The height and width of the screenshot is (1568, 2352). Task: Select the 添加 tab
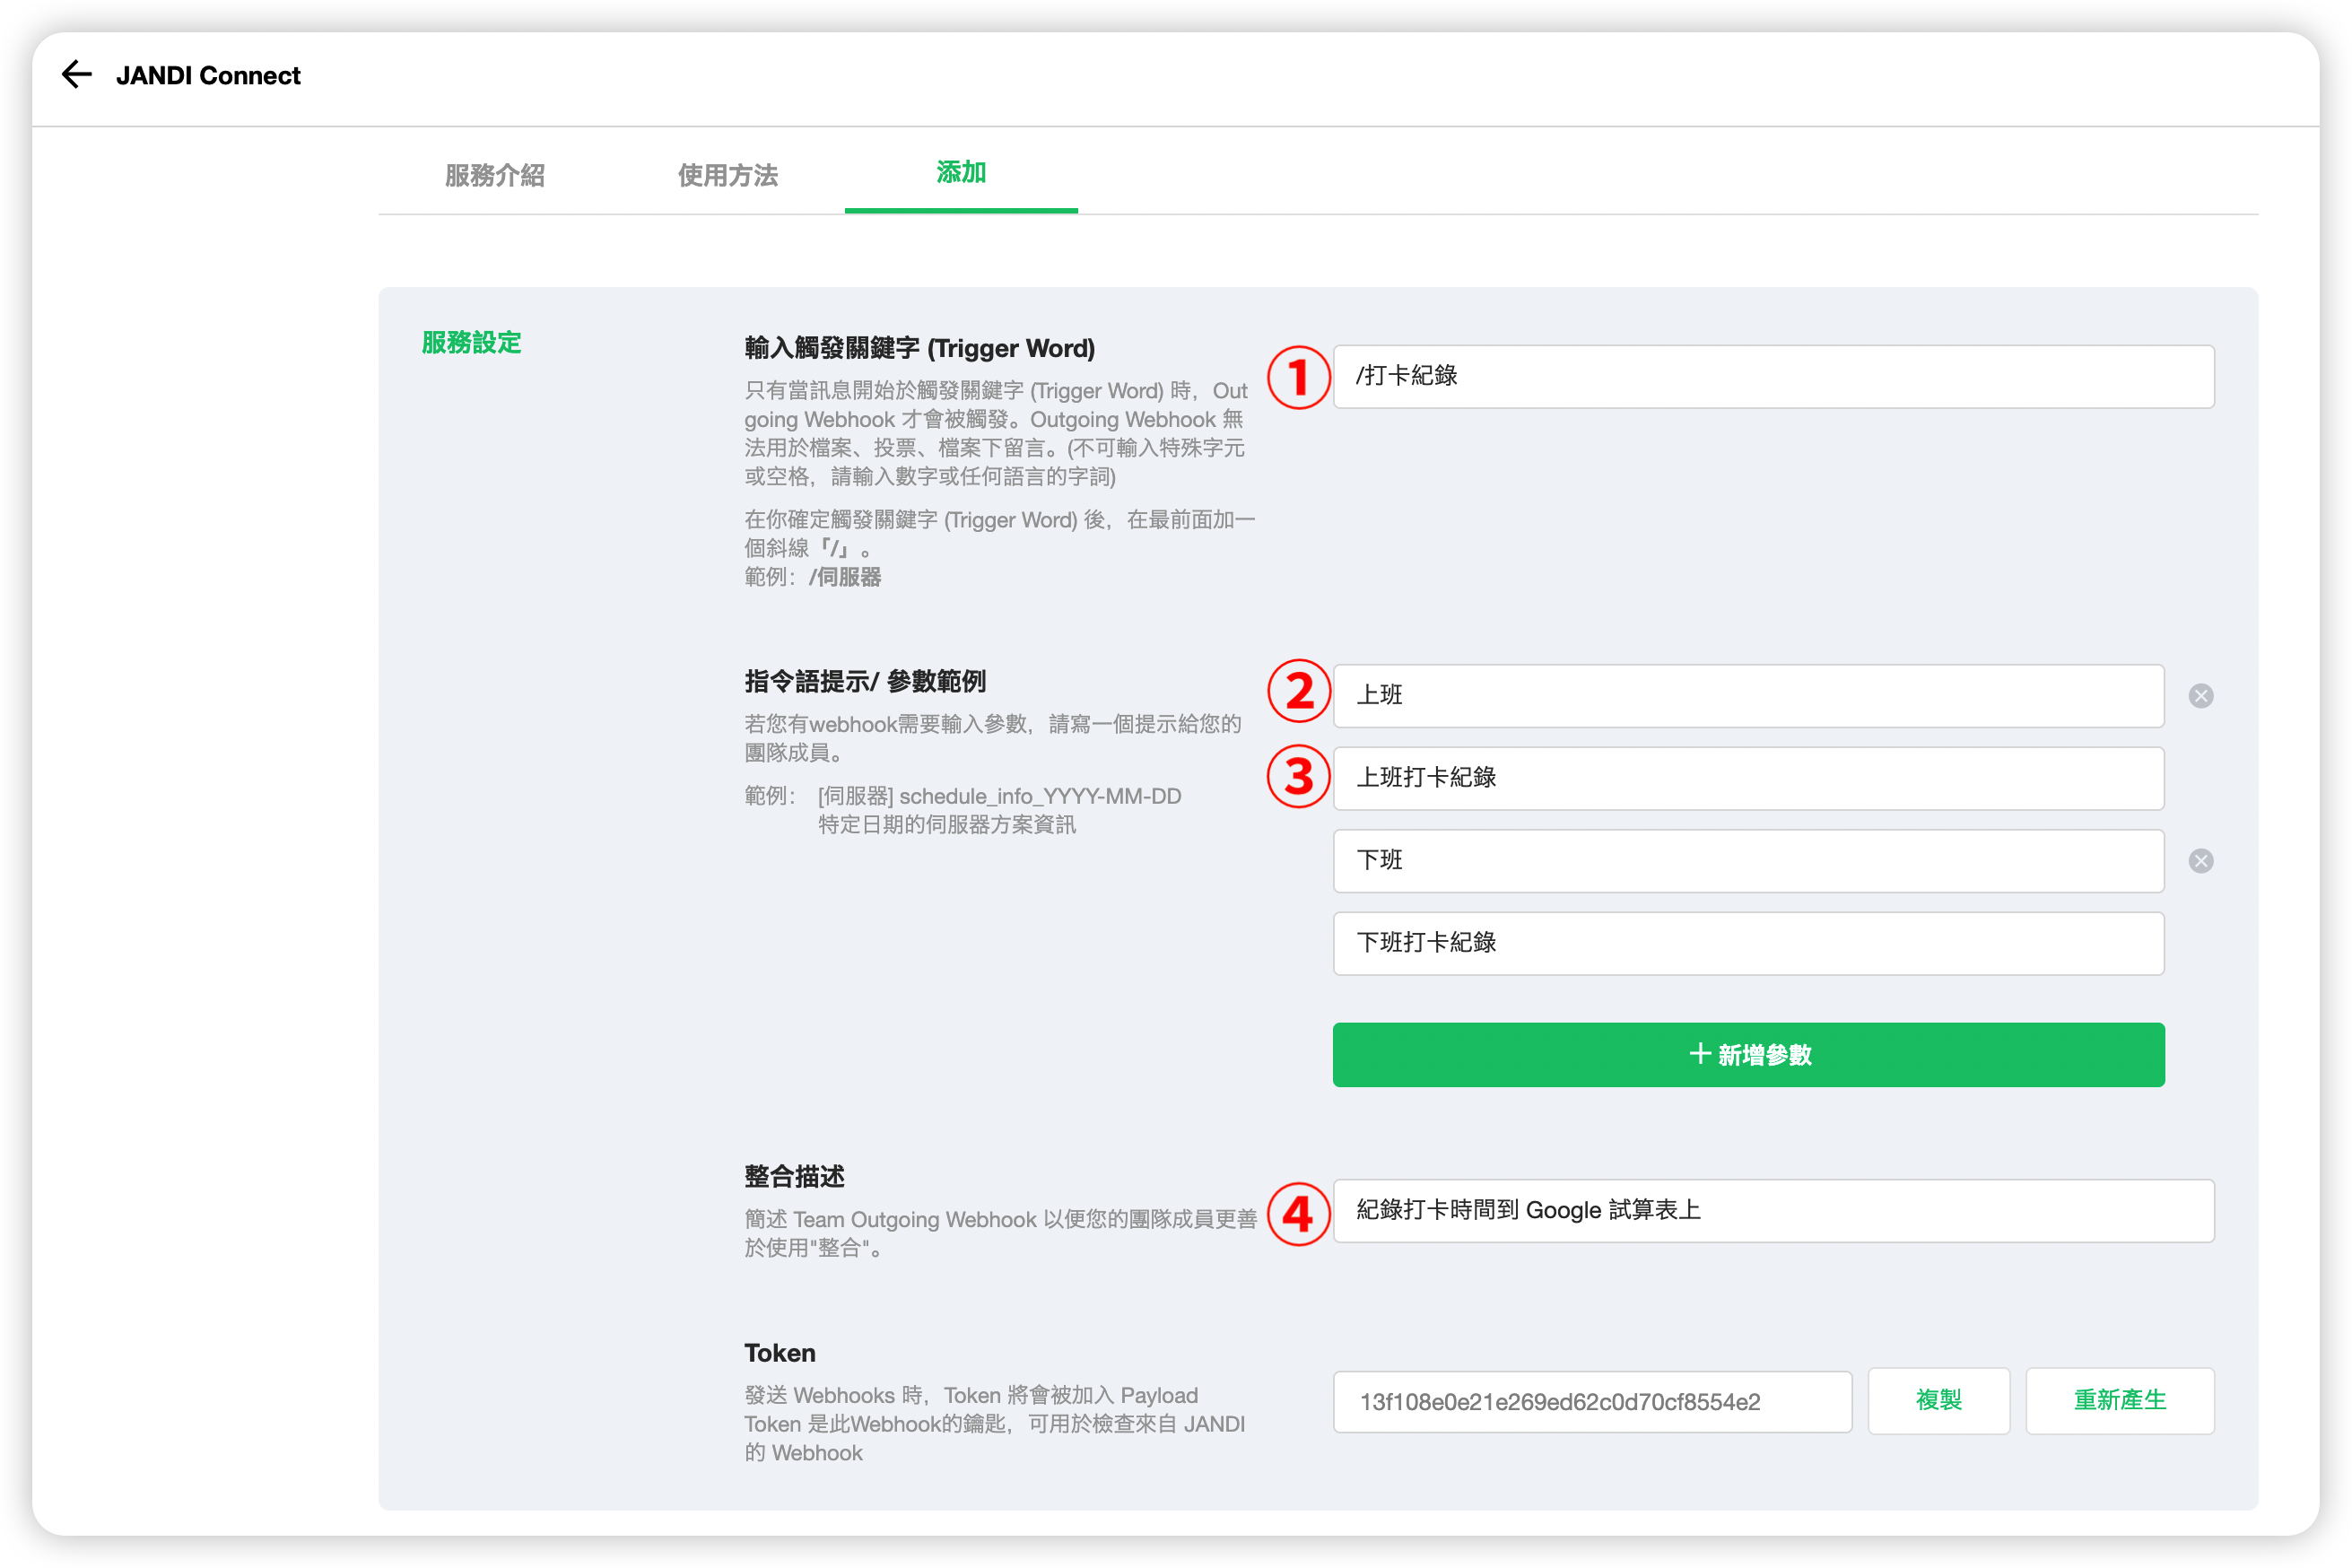pos(960,173)
